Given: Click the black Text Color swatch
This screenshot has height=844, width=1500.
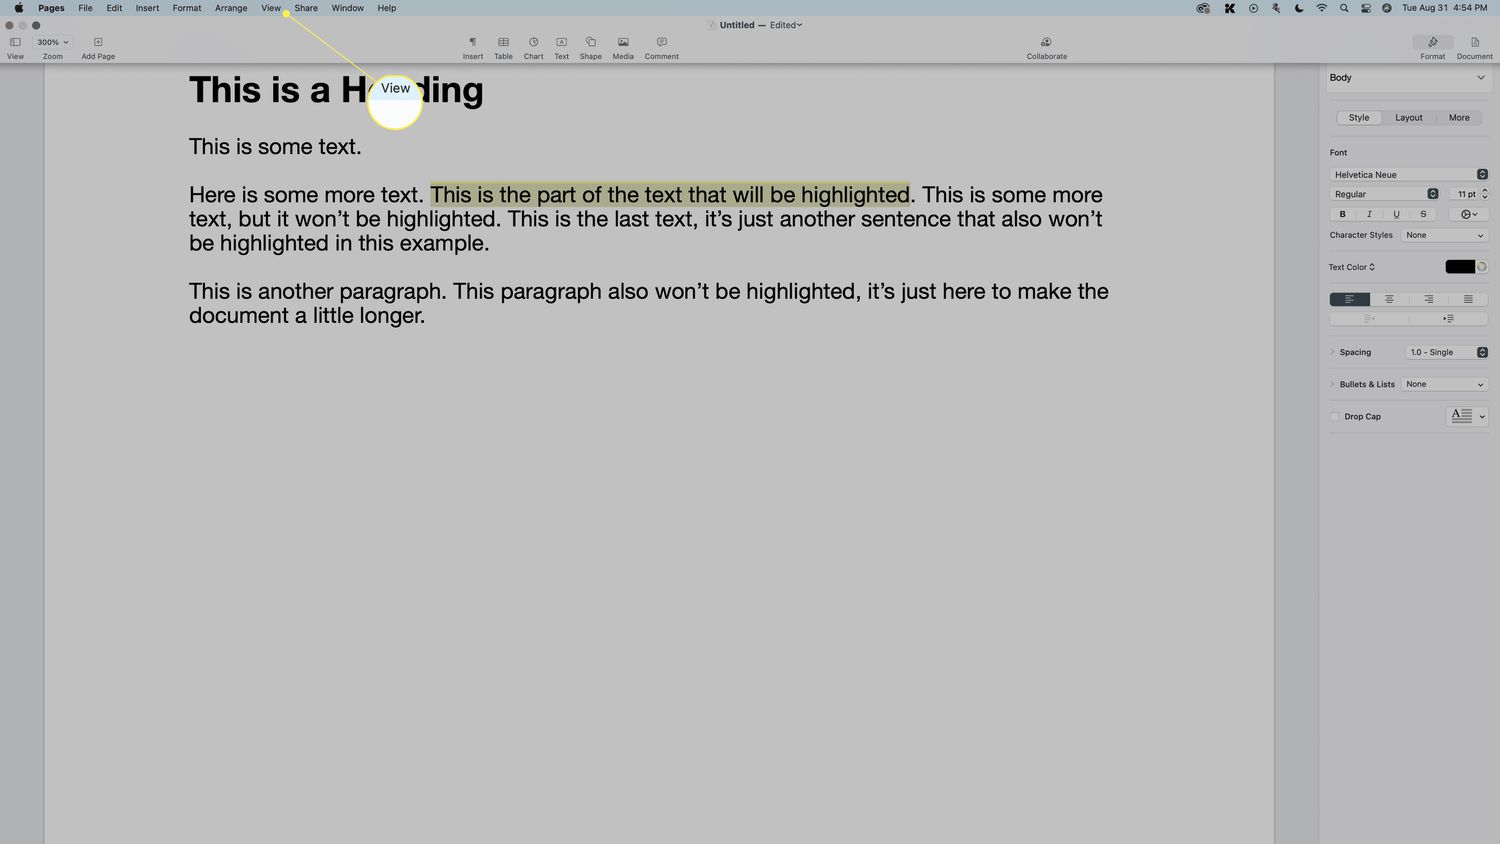Looking at the screenshot, I should point(1459,267).
